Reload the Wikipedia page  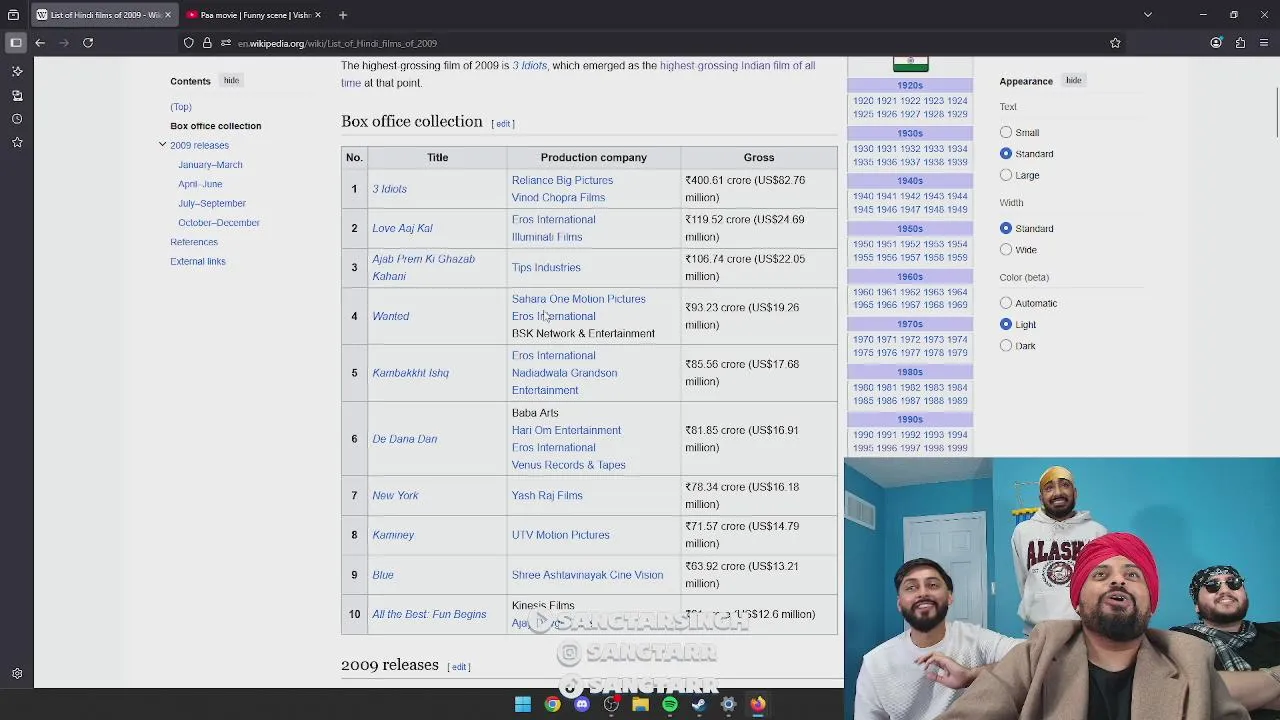point(88,43)
